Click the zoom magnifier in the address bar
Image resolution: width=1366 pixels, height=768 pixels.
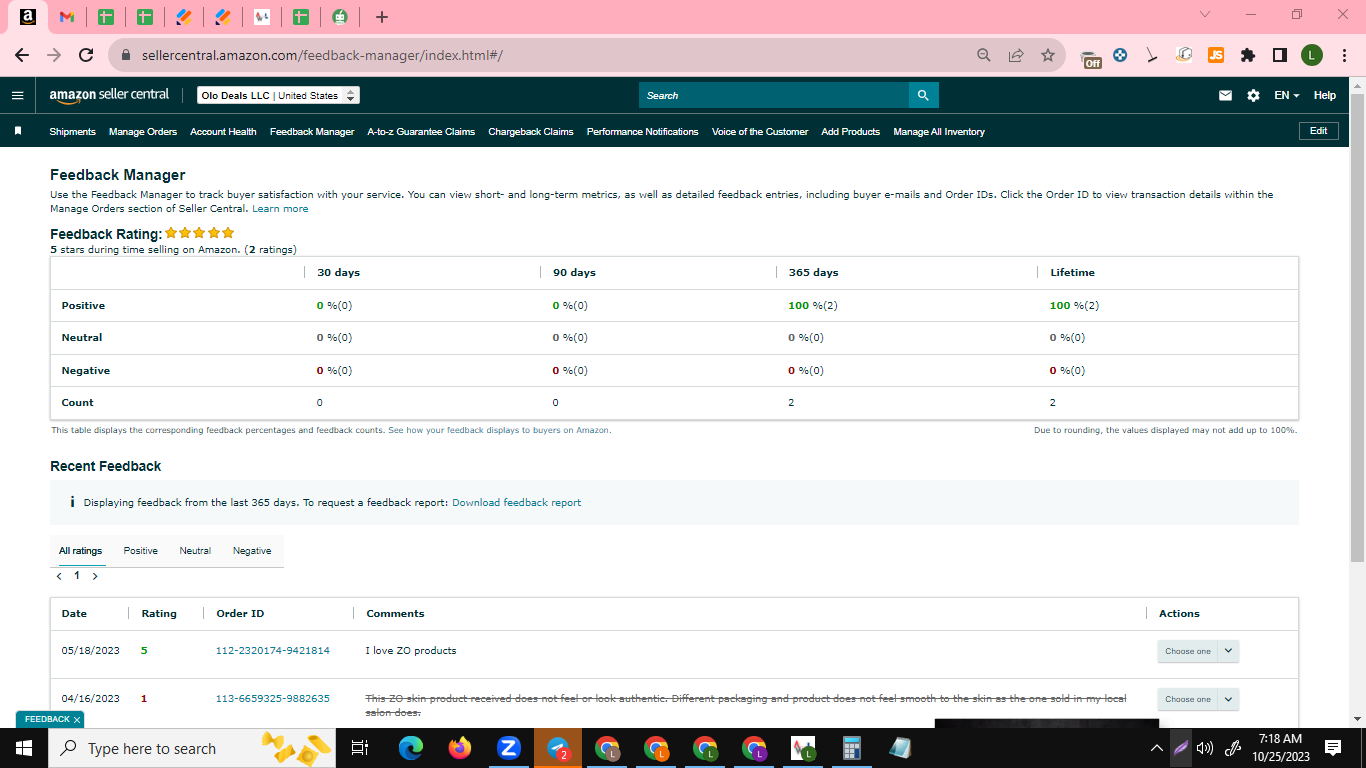click(984, 55)
